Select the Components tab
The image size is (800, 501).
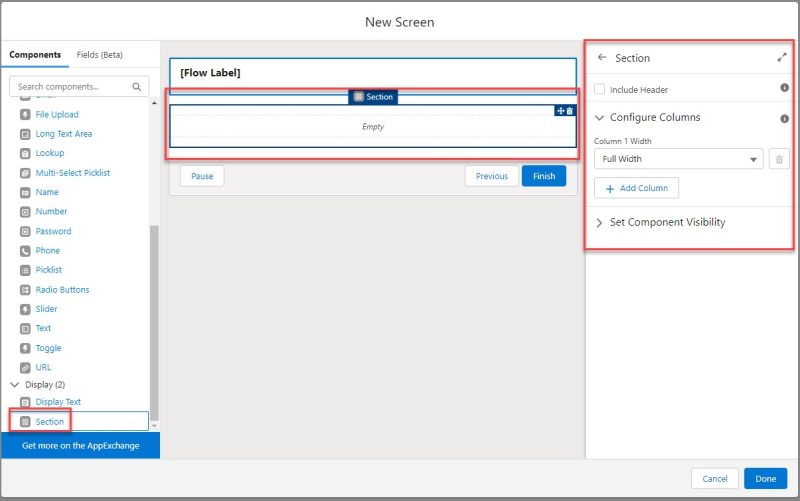[x=35, y=54]
